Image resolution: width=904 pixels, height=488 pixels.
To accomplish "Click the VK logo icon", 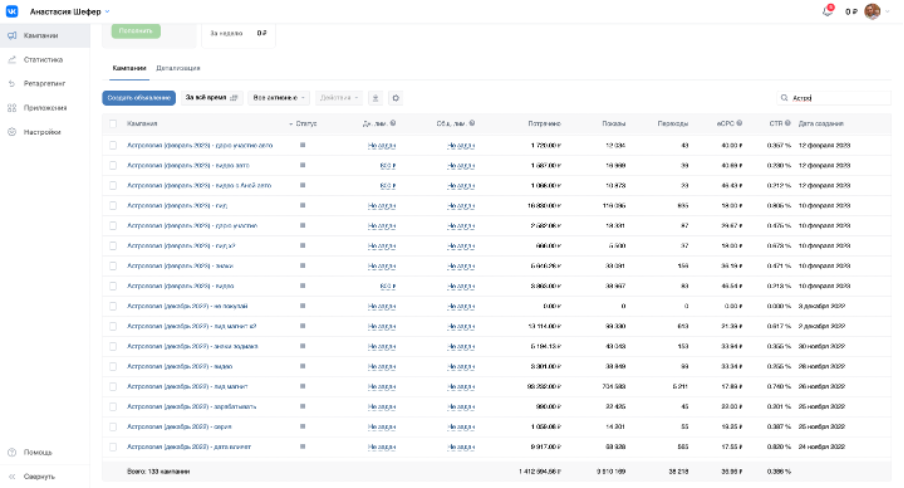I will (x=13, y=11).
